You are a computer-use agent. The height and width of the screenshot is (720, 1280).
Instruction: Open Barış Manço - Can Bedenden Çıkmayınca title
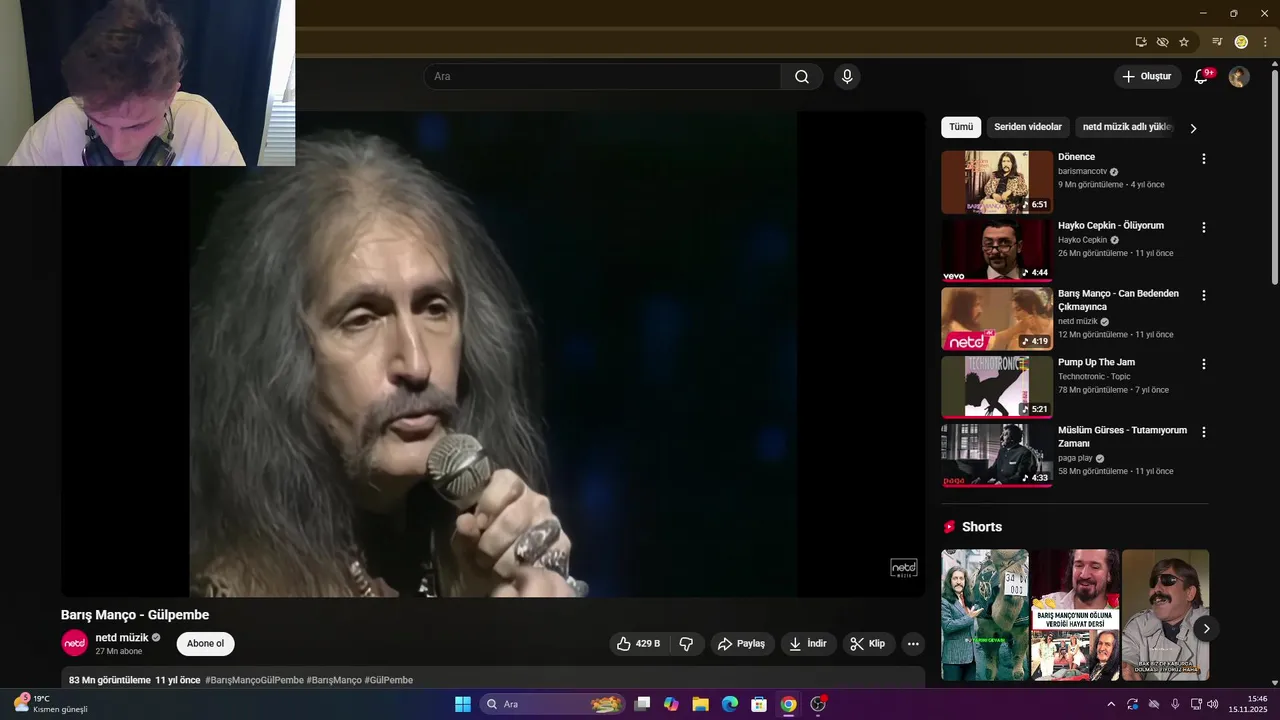tap(1118, 300)
